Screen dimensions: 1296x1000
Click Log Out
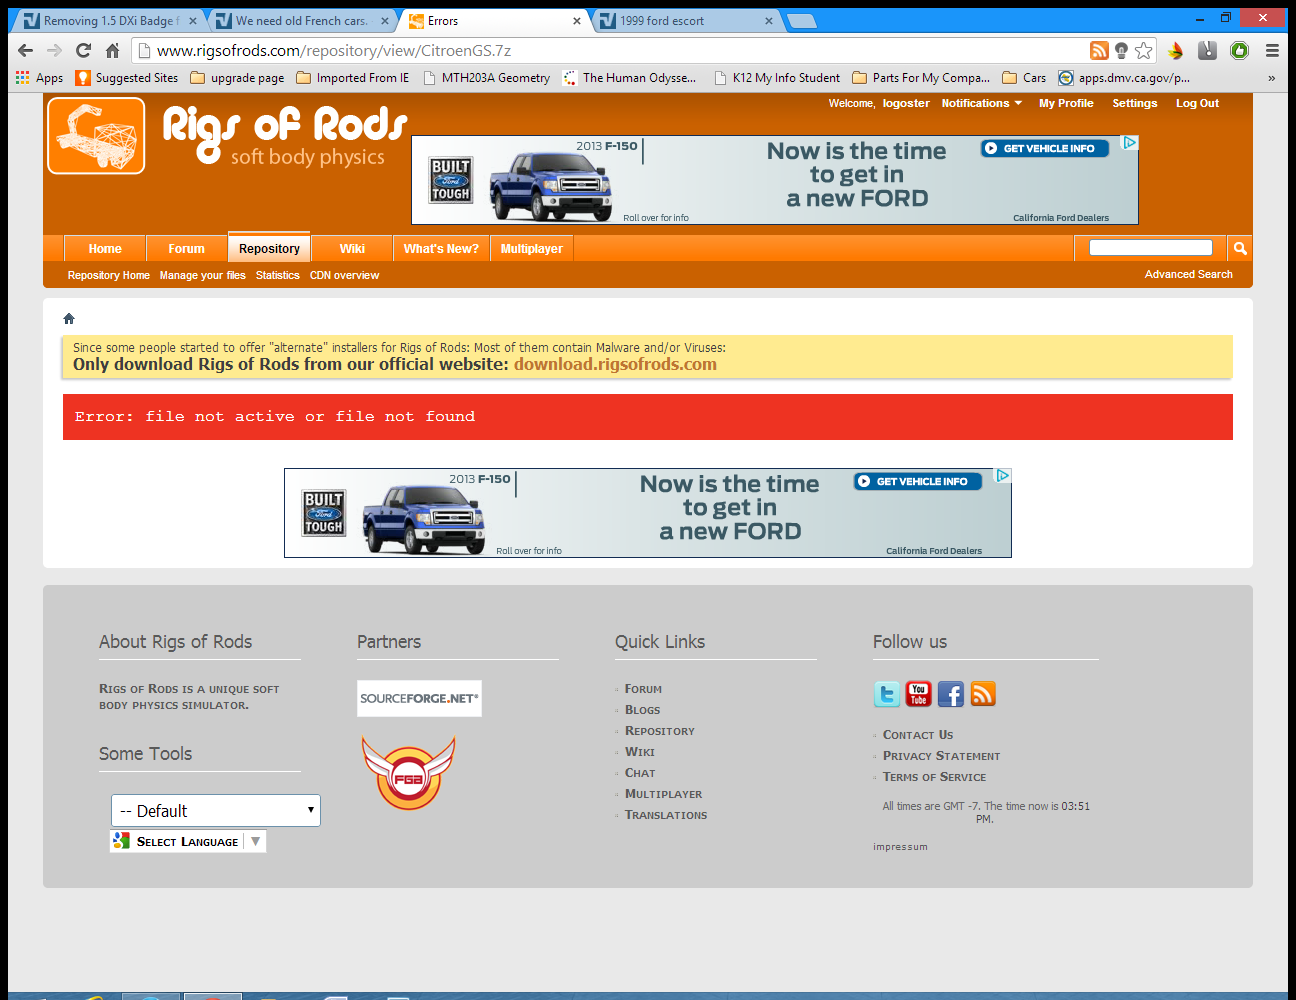tap(1197, 103)
